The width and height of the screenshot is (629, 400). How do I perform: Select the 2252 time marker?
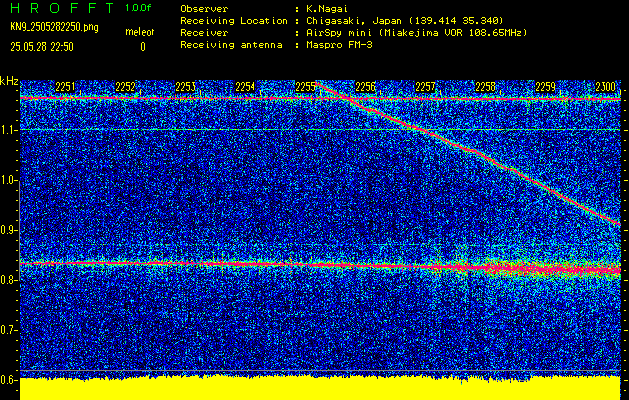tap(125, 87)
